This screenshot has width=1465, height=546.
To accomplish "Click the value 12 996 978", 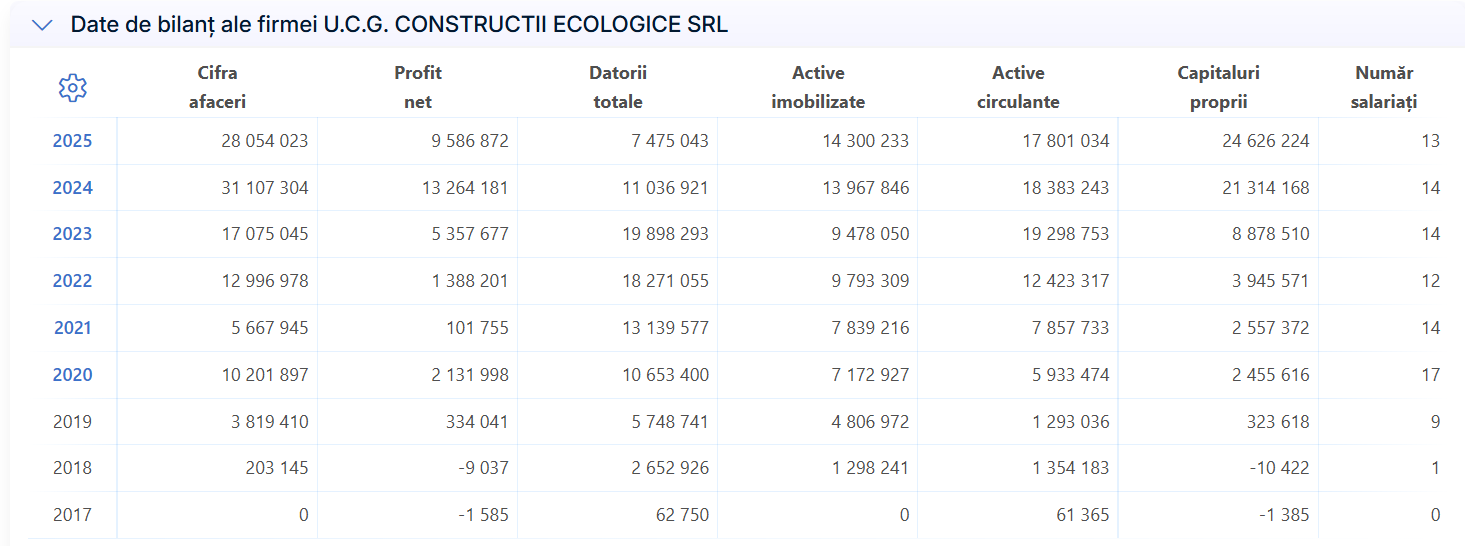I will tap(265, 281).
